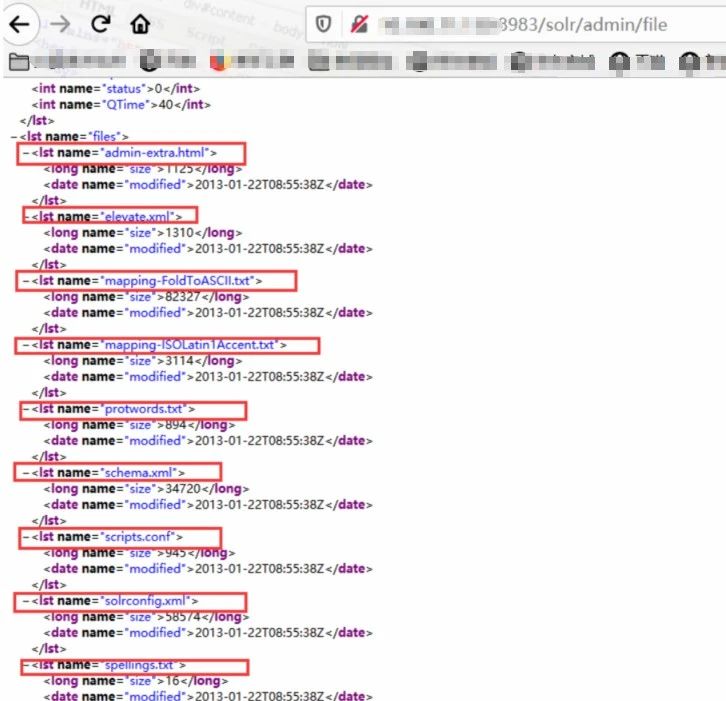Fold the schema.xml entry
The image size is (726, 701).
coord(24,472)
